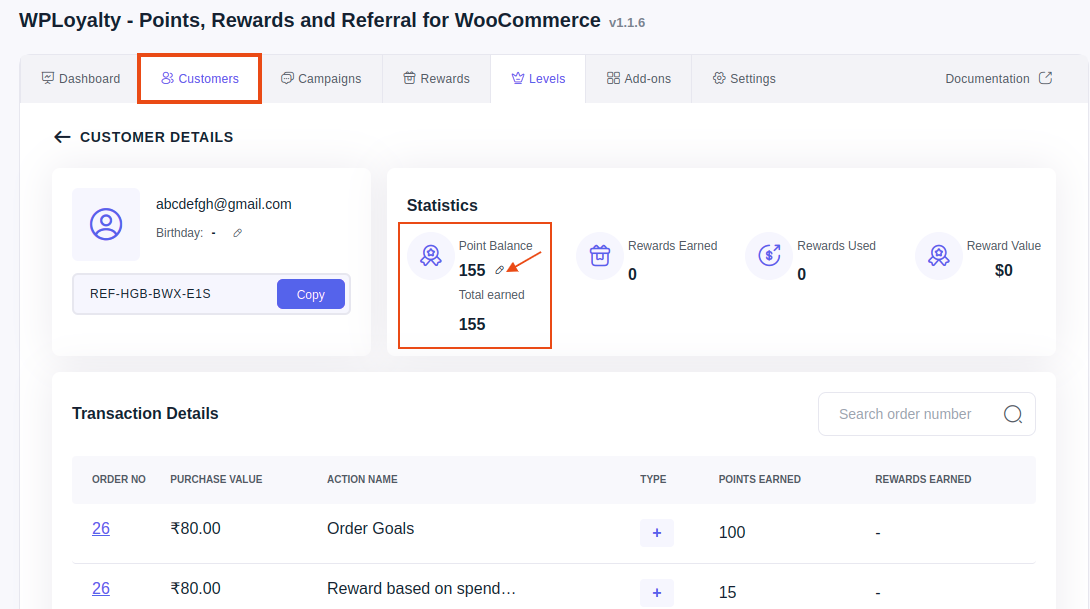
Task: Go to the Rewards tab
Action: click(437, 79)
